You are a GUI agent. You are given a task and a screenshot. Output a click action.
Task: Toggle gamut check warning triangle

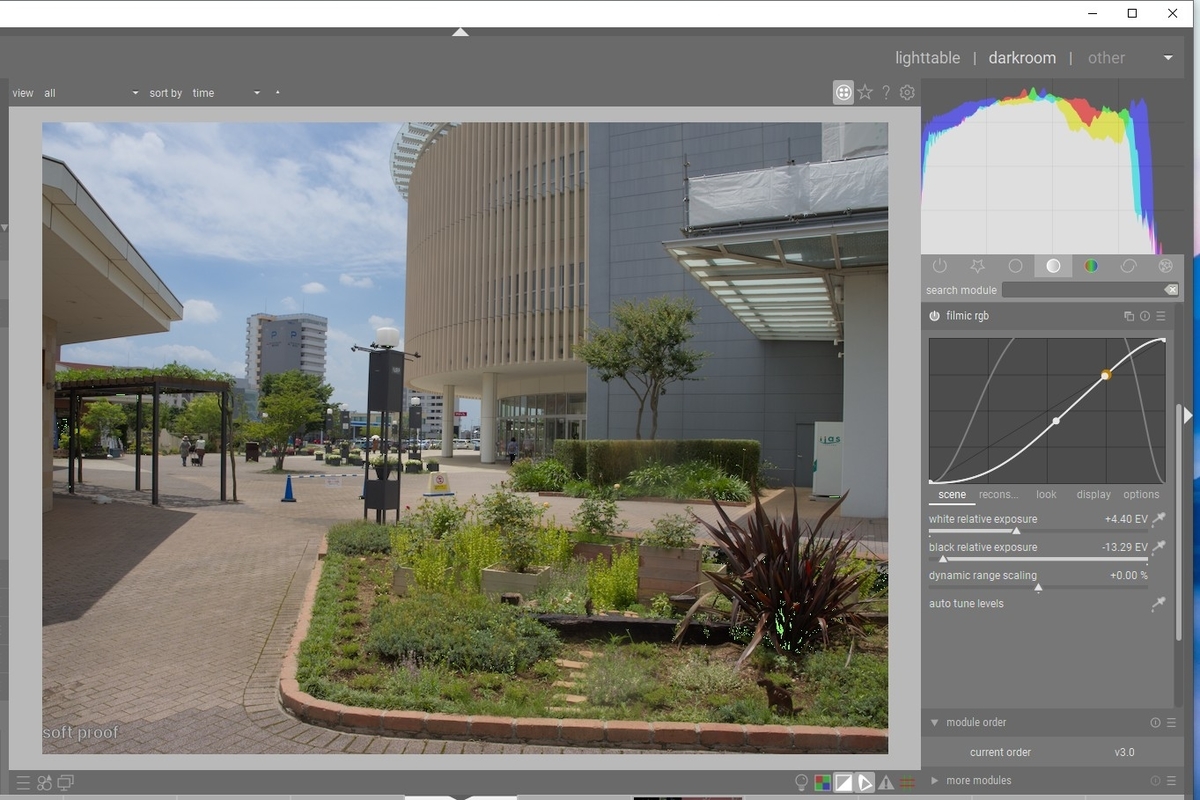[886, 783]
